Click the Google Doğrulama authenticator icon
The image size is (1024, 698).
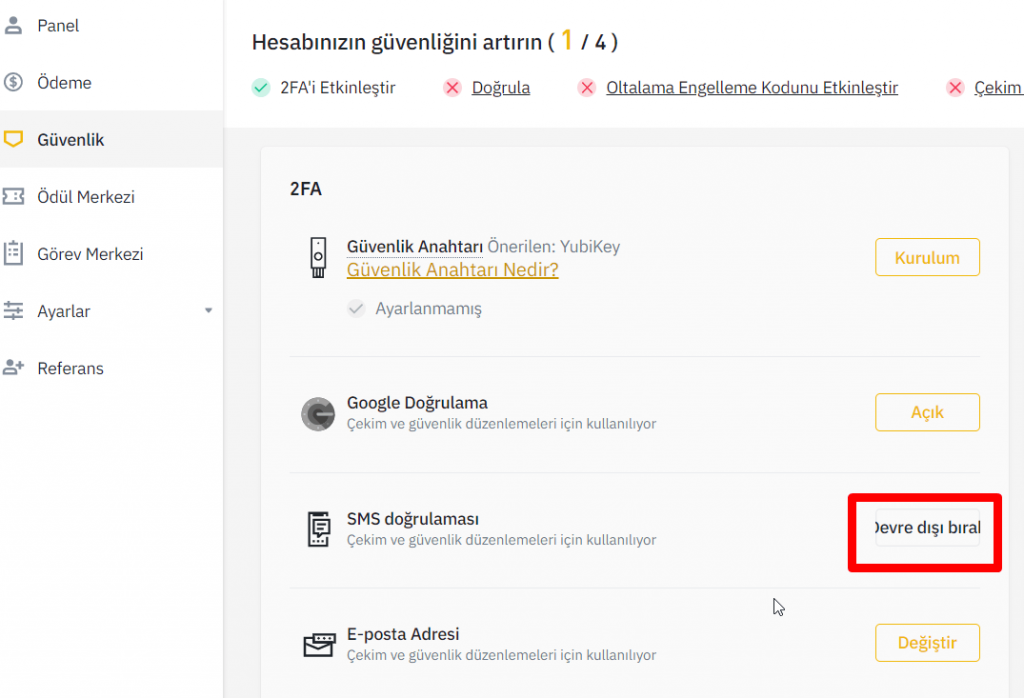[318, 414]
